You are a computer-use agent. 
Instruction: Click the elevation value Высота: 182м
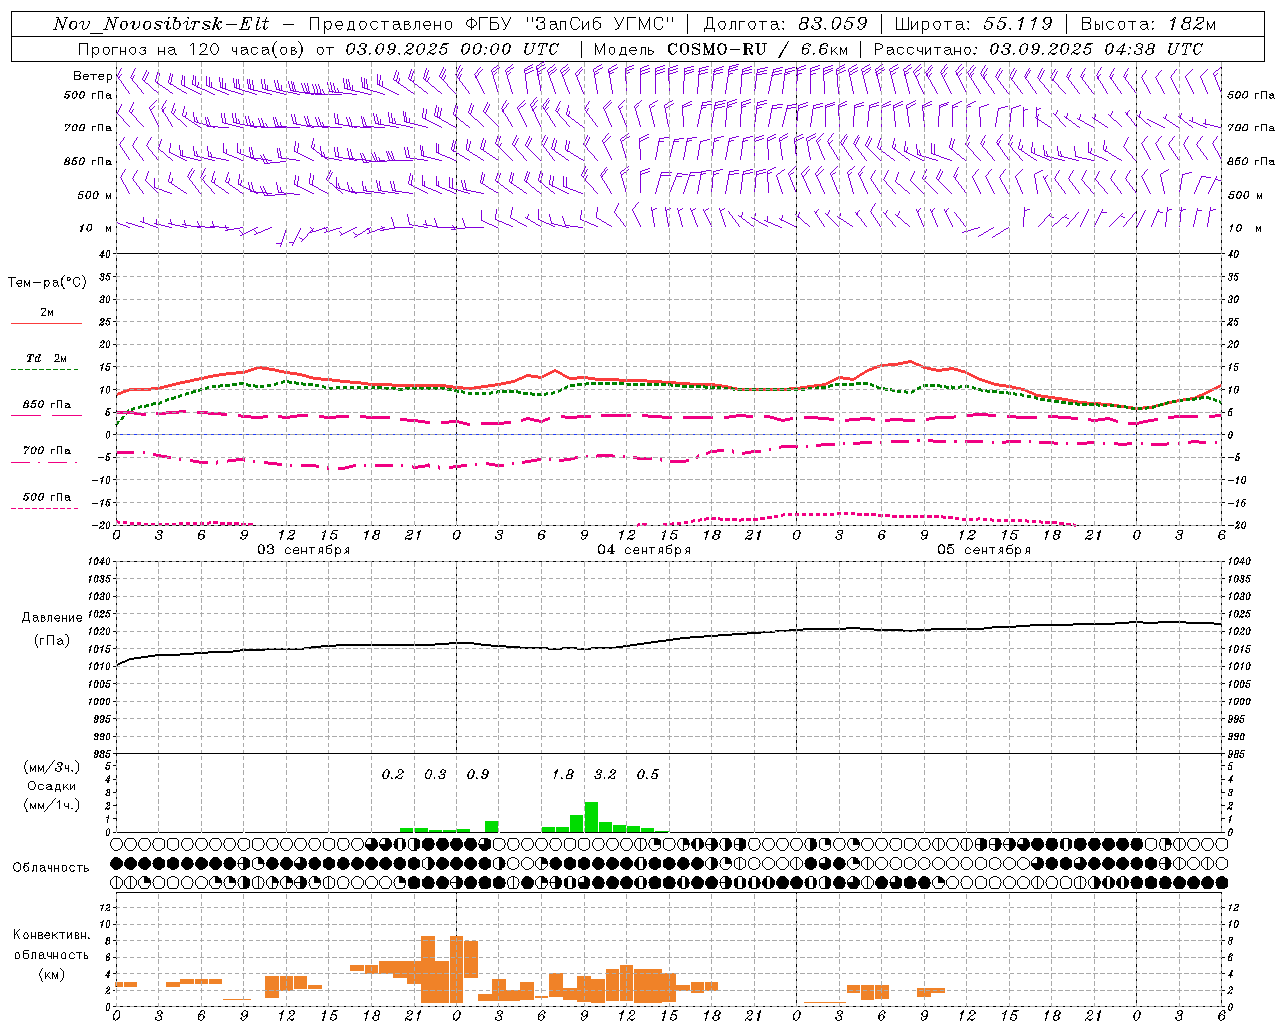[1148, 24]
